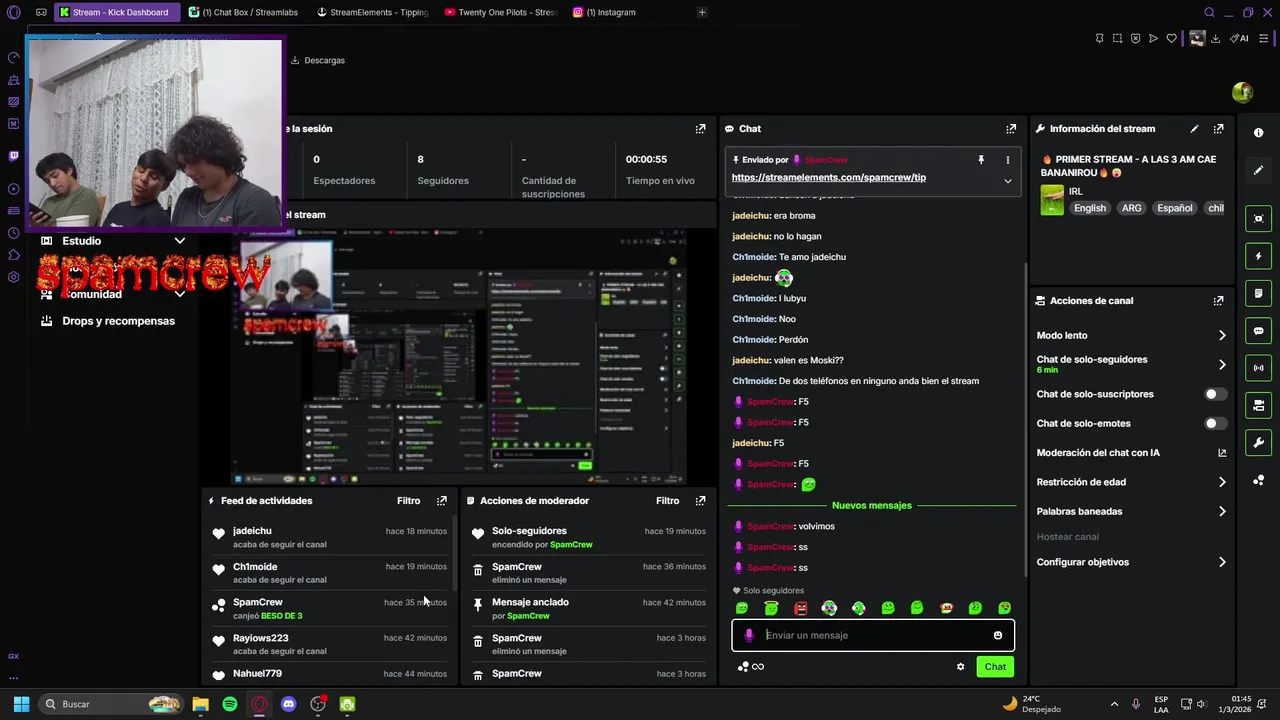The height and width of the screenshot is (720, 1280).
Task: Edit stream info with pencil icon in panel header
Action: pyautogui.click(x=1194, y=129)
